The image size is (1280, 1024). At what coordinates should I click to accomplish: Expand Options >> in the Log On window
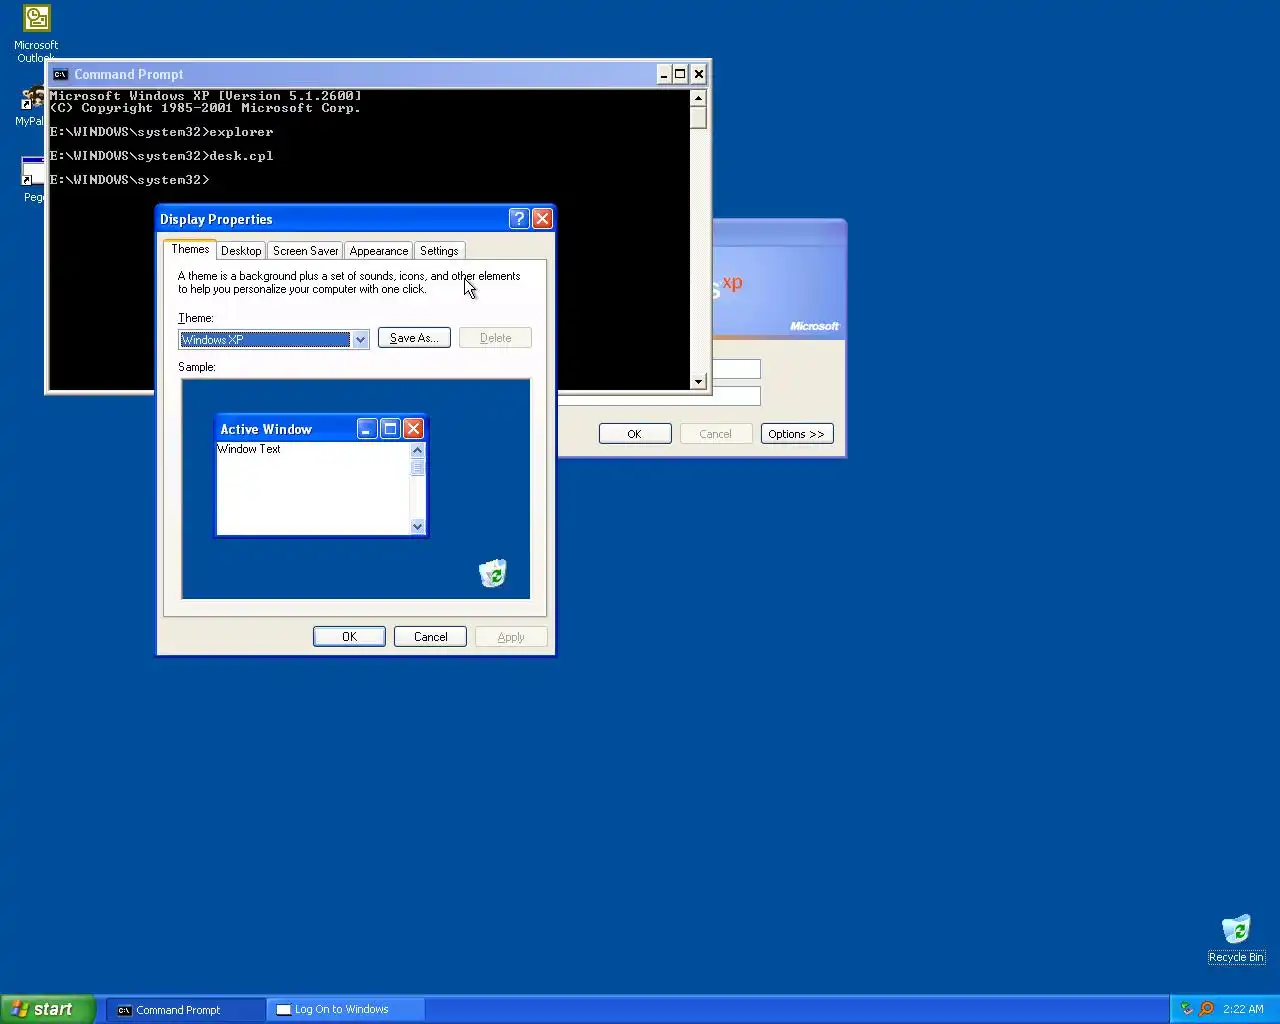pos(797,434)
